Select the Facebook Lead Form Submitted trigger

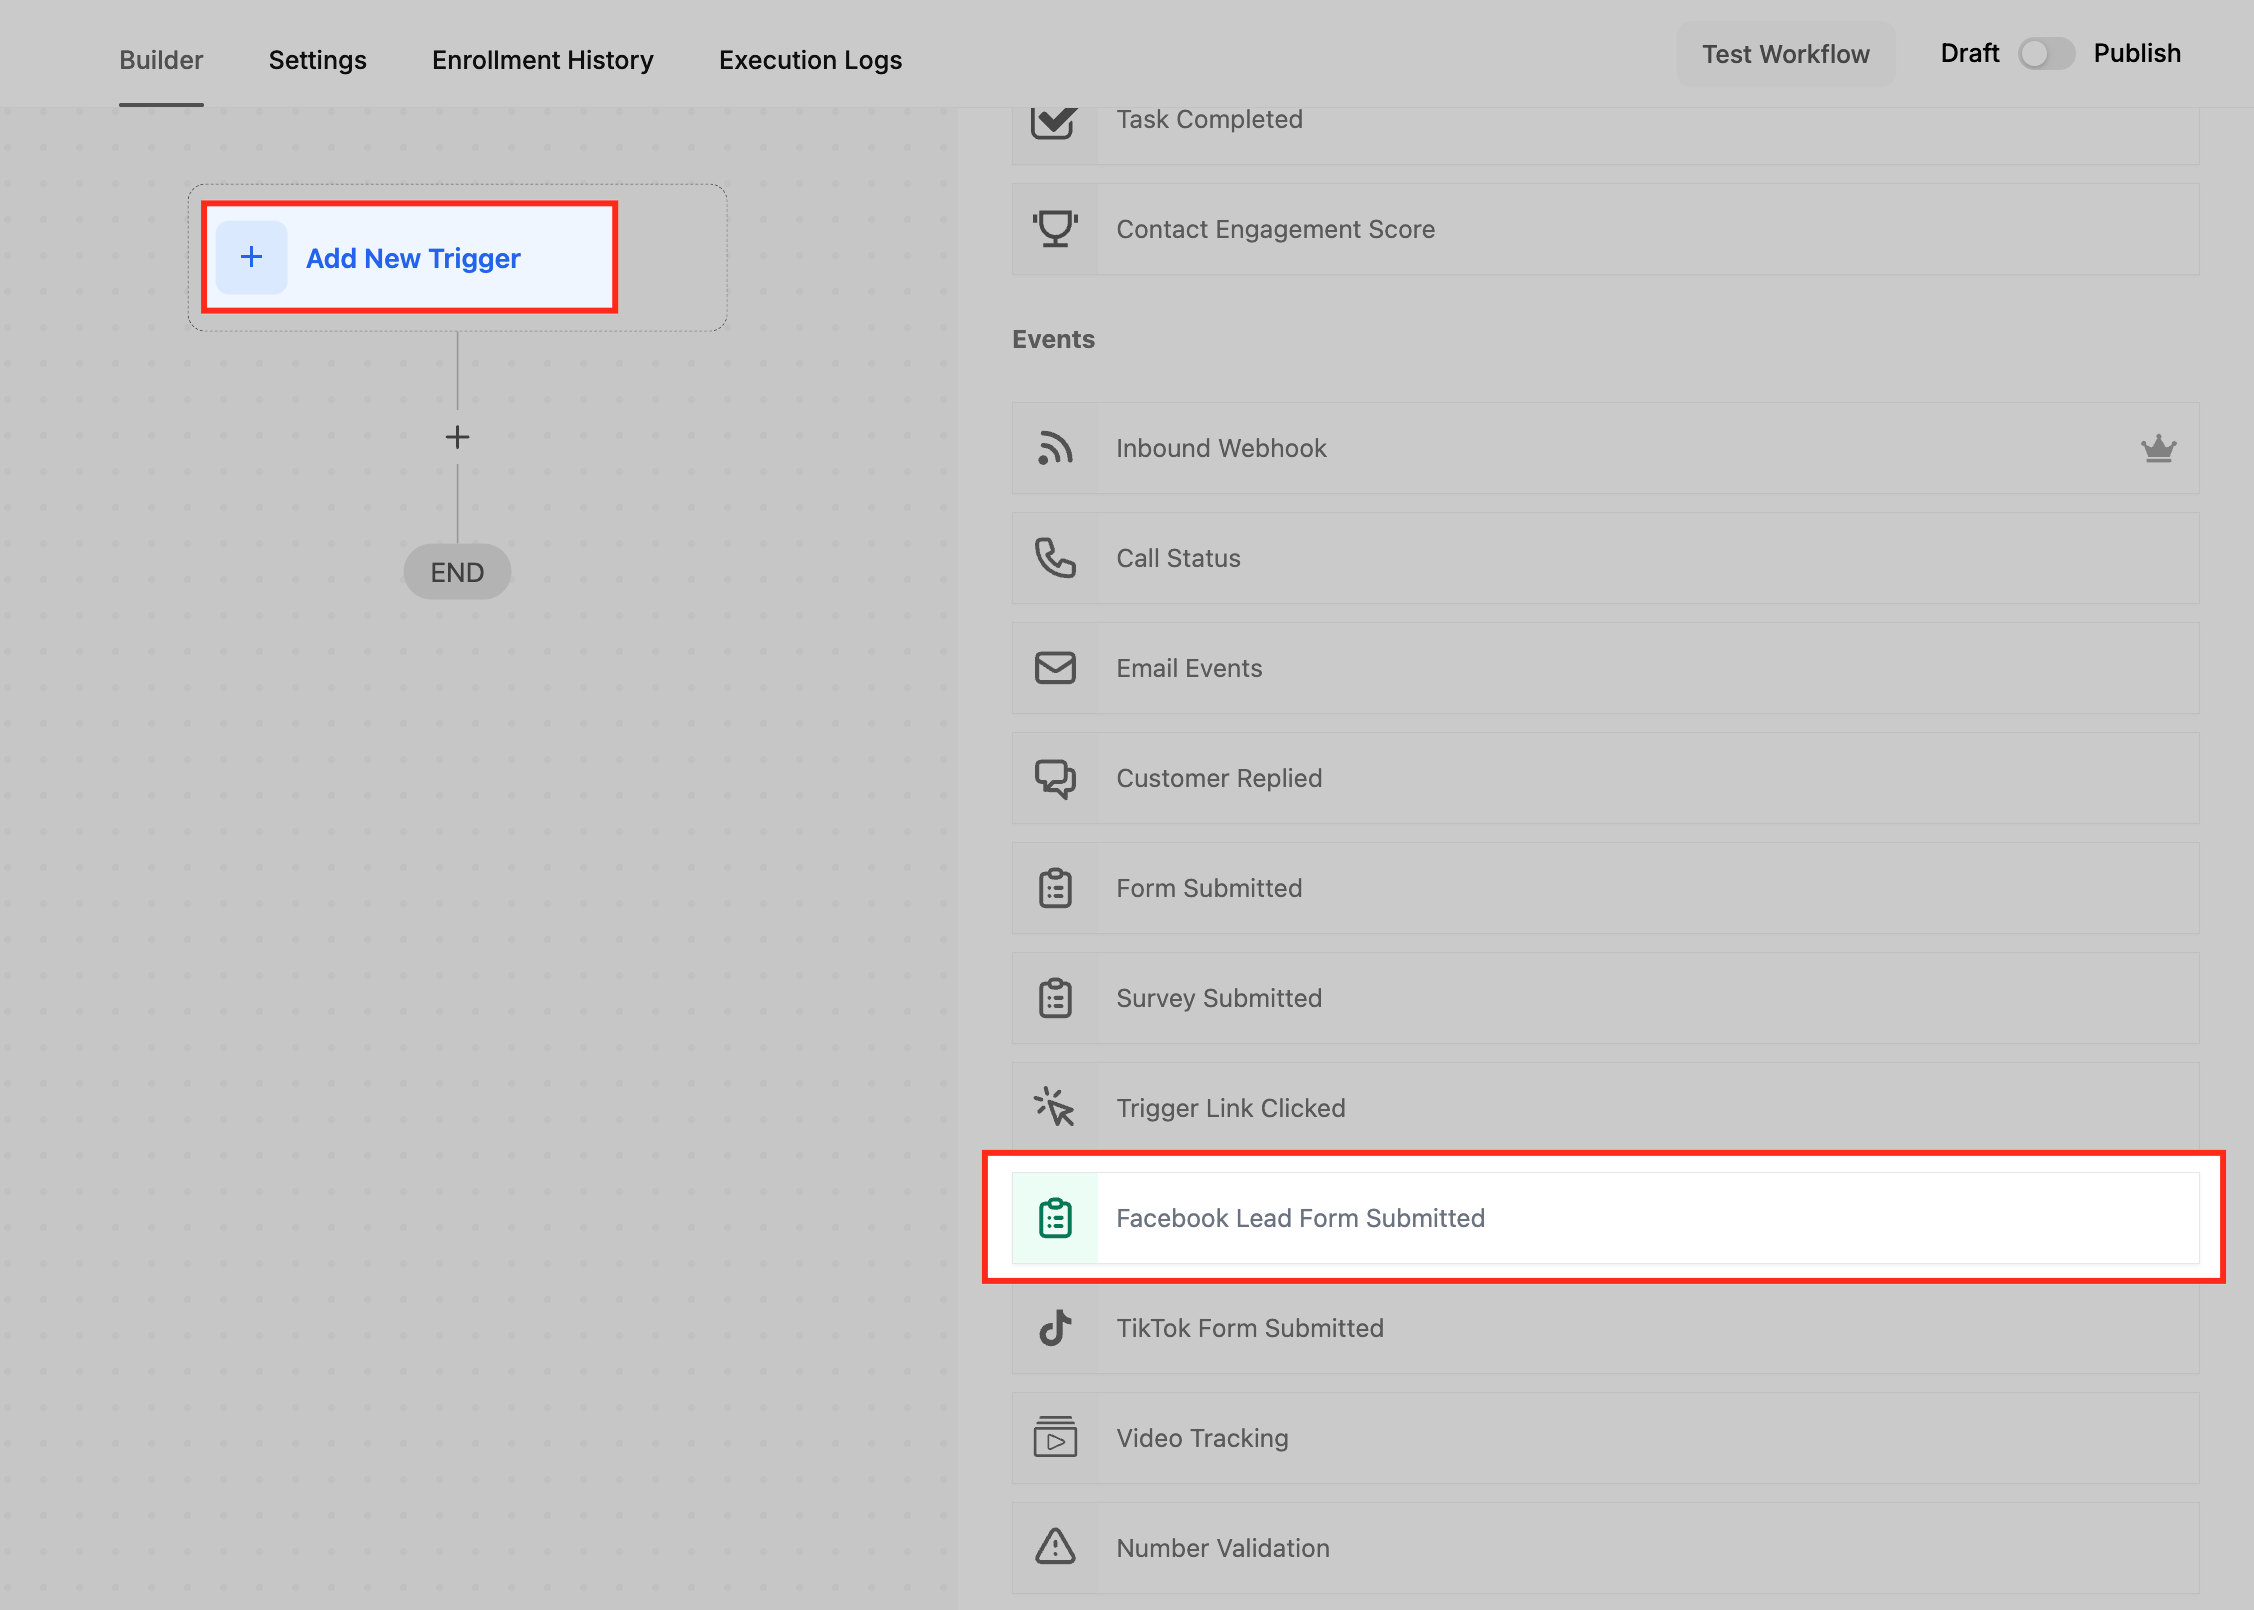pyautogui.click(x=1300, y=1218)
